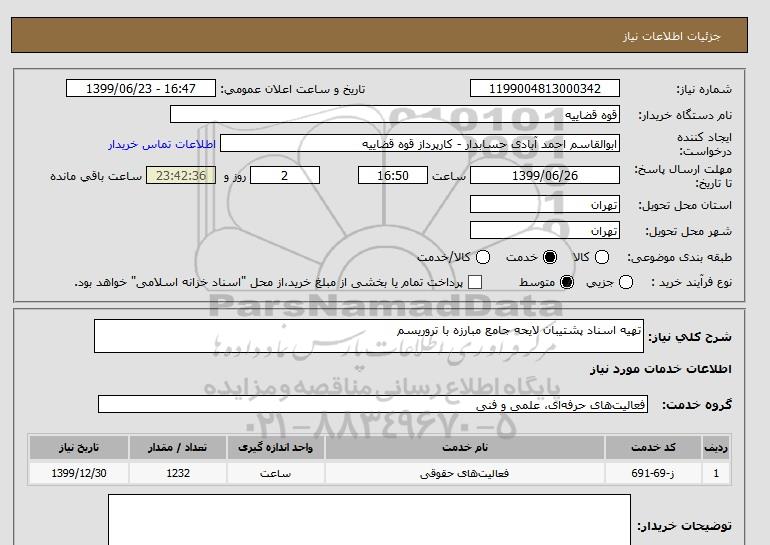The width and height of the screenshot is (770, 545).
Task: Click the general need description text box
Action: 369,336
